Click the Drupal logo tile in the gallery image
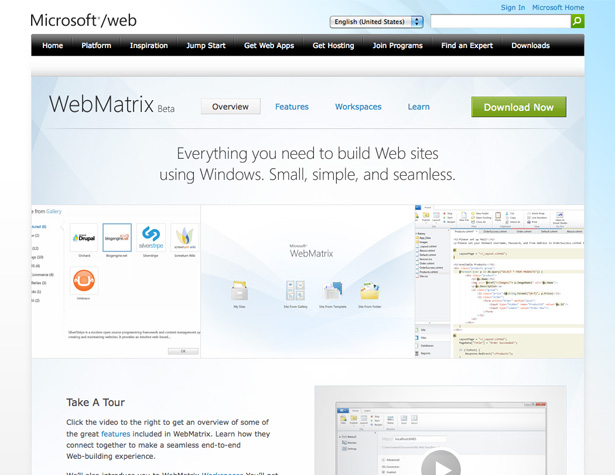Screen dimensions: 615x475 84,238
